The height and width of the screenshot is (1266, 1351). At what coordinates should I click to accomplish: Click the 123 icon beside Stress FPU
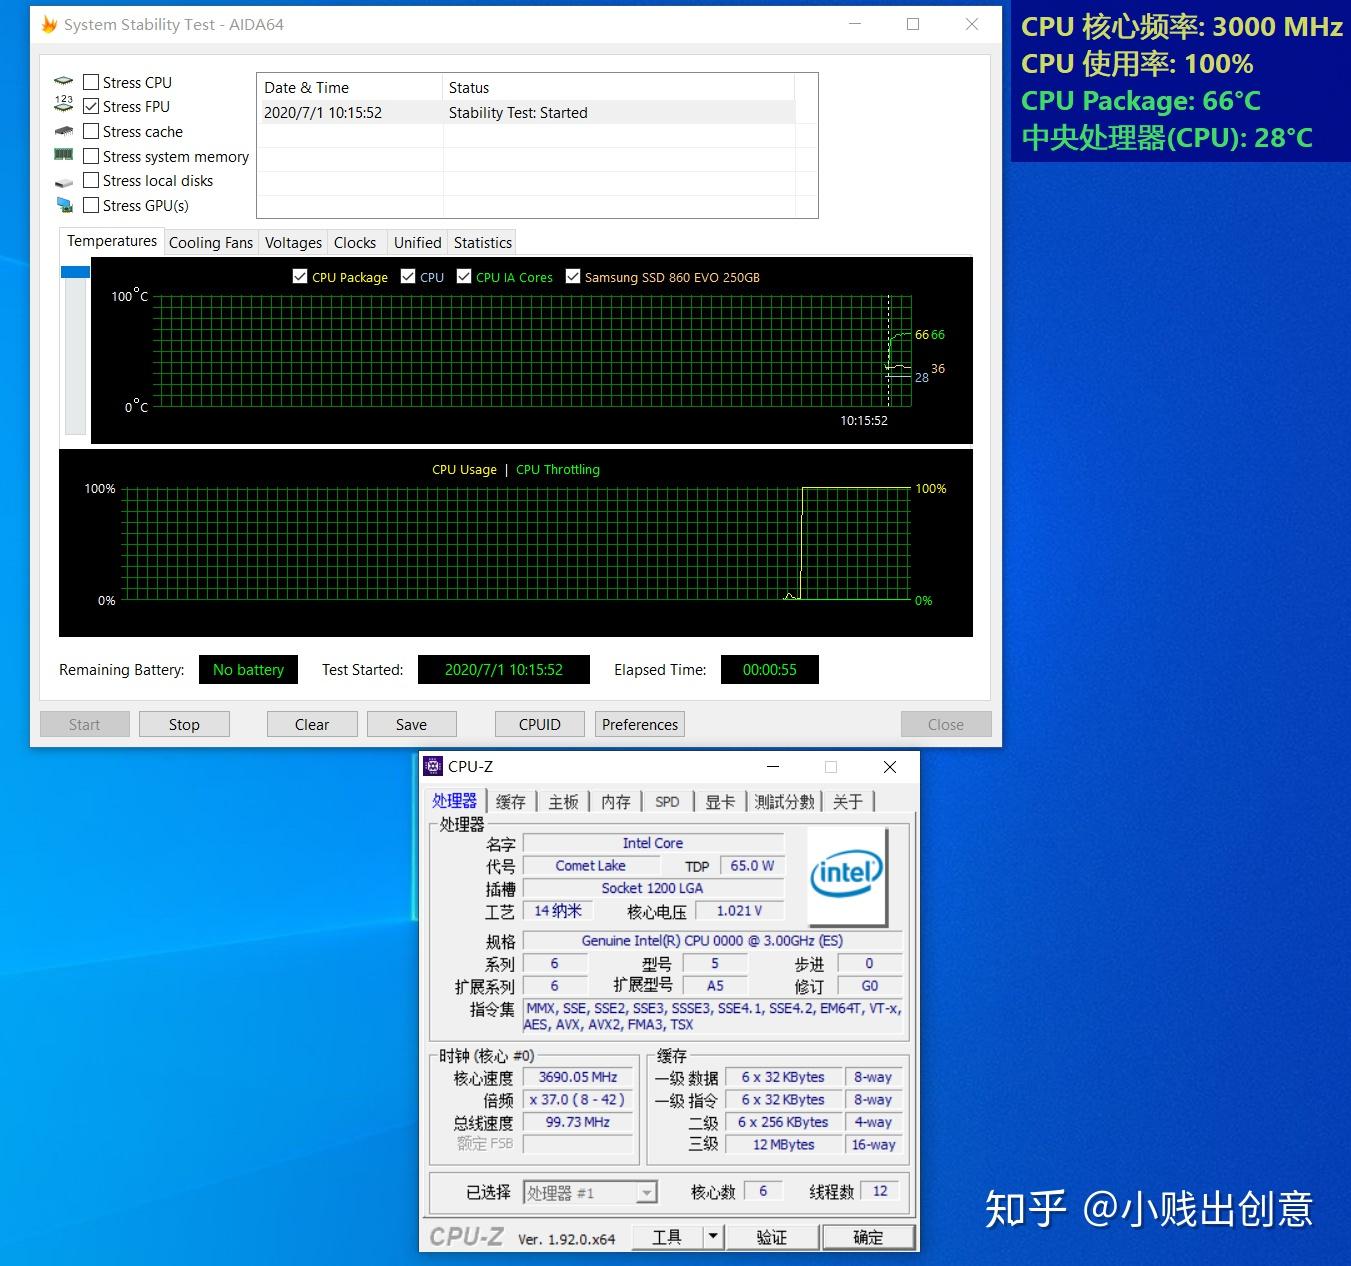(64, 105)
